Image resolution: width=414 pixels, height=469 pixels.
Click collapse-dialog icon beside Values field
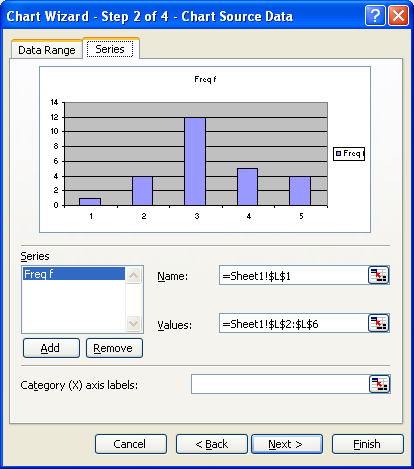[x=378, y=323]
